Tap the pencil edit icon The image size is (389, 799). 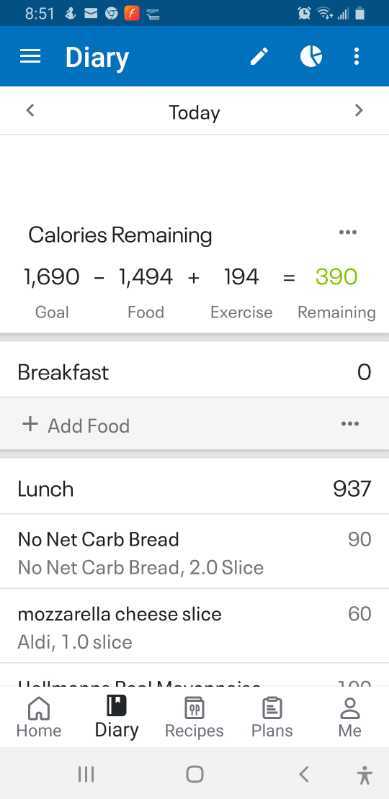260,57
